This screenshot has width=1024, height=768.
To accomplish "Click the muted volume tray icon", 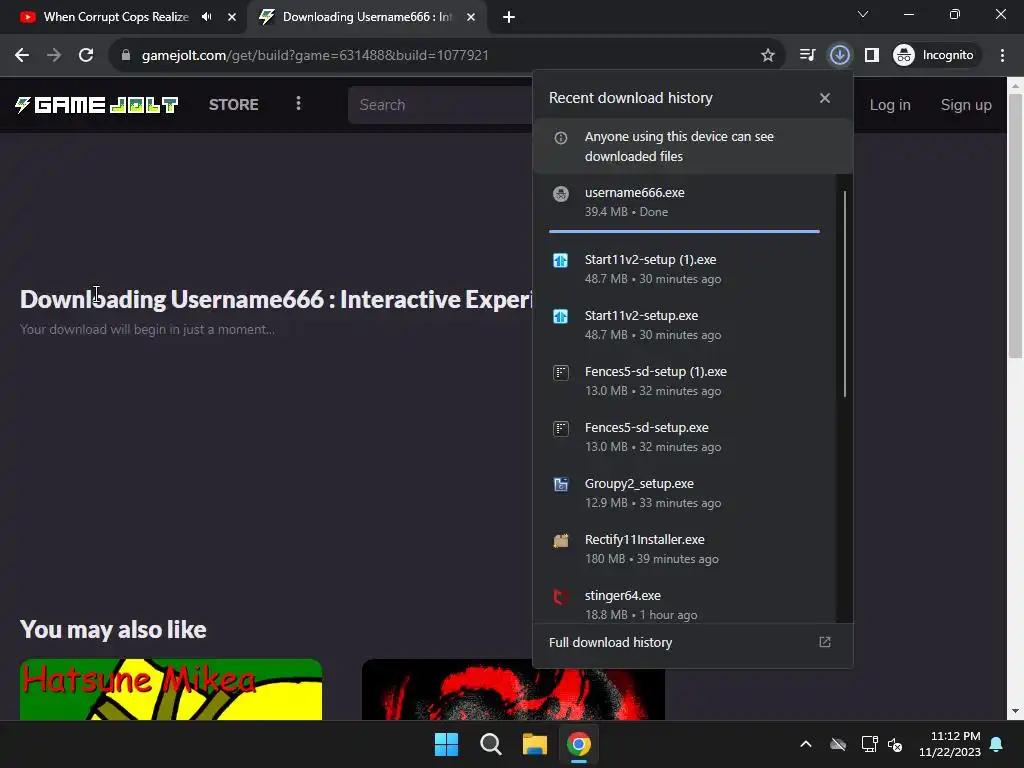I will pos(895,744).
